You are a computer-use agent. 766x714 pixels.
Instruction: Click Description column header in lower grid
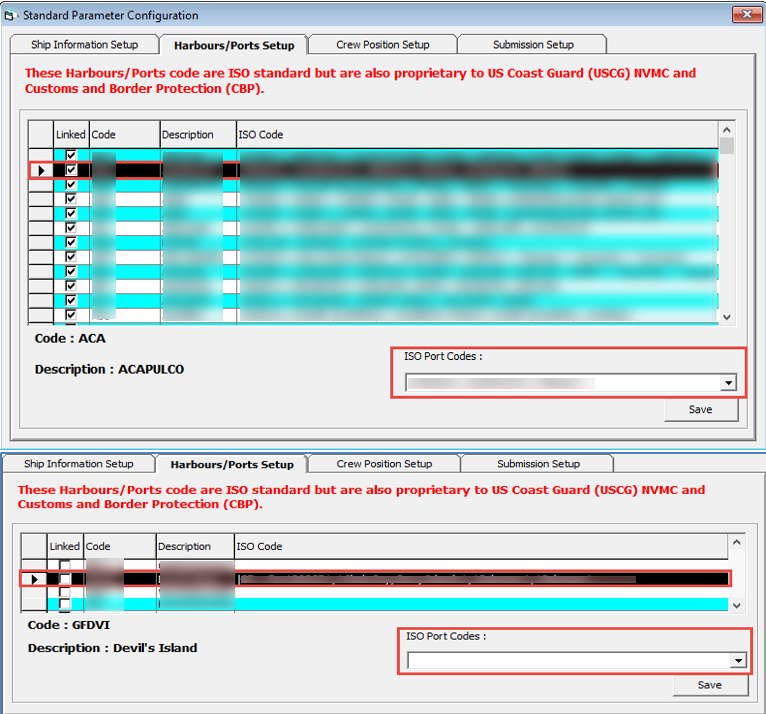[x=195, y=546]
